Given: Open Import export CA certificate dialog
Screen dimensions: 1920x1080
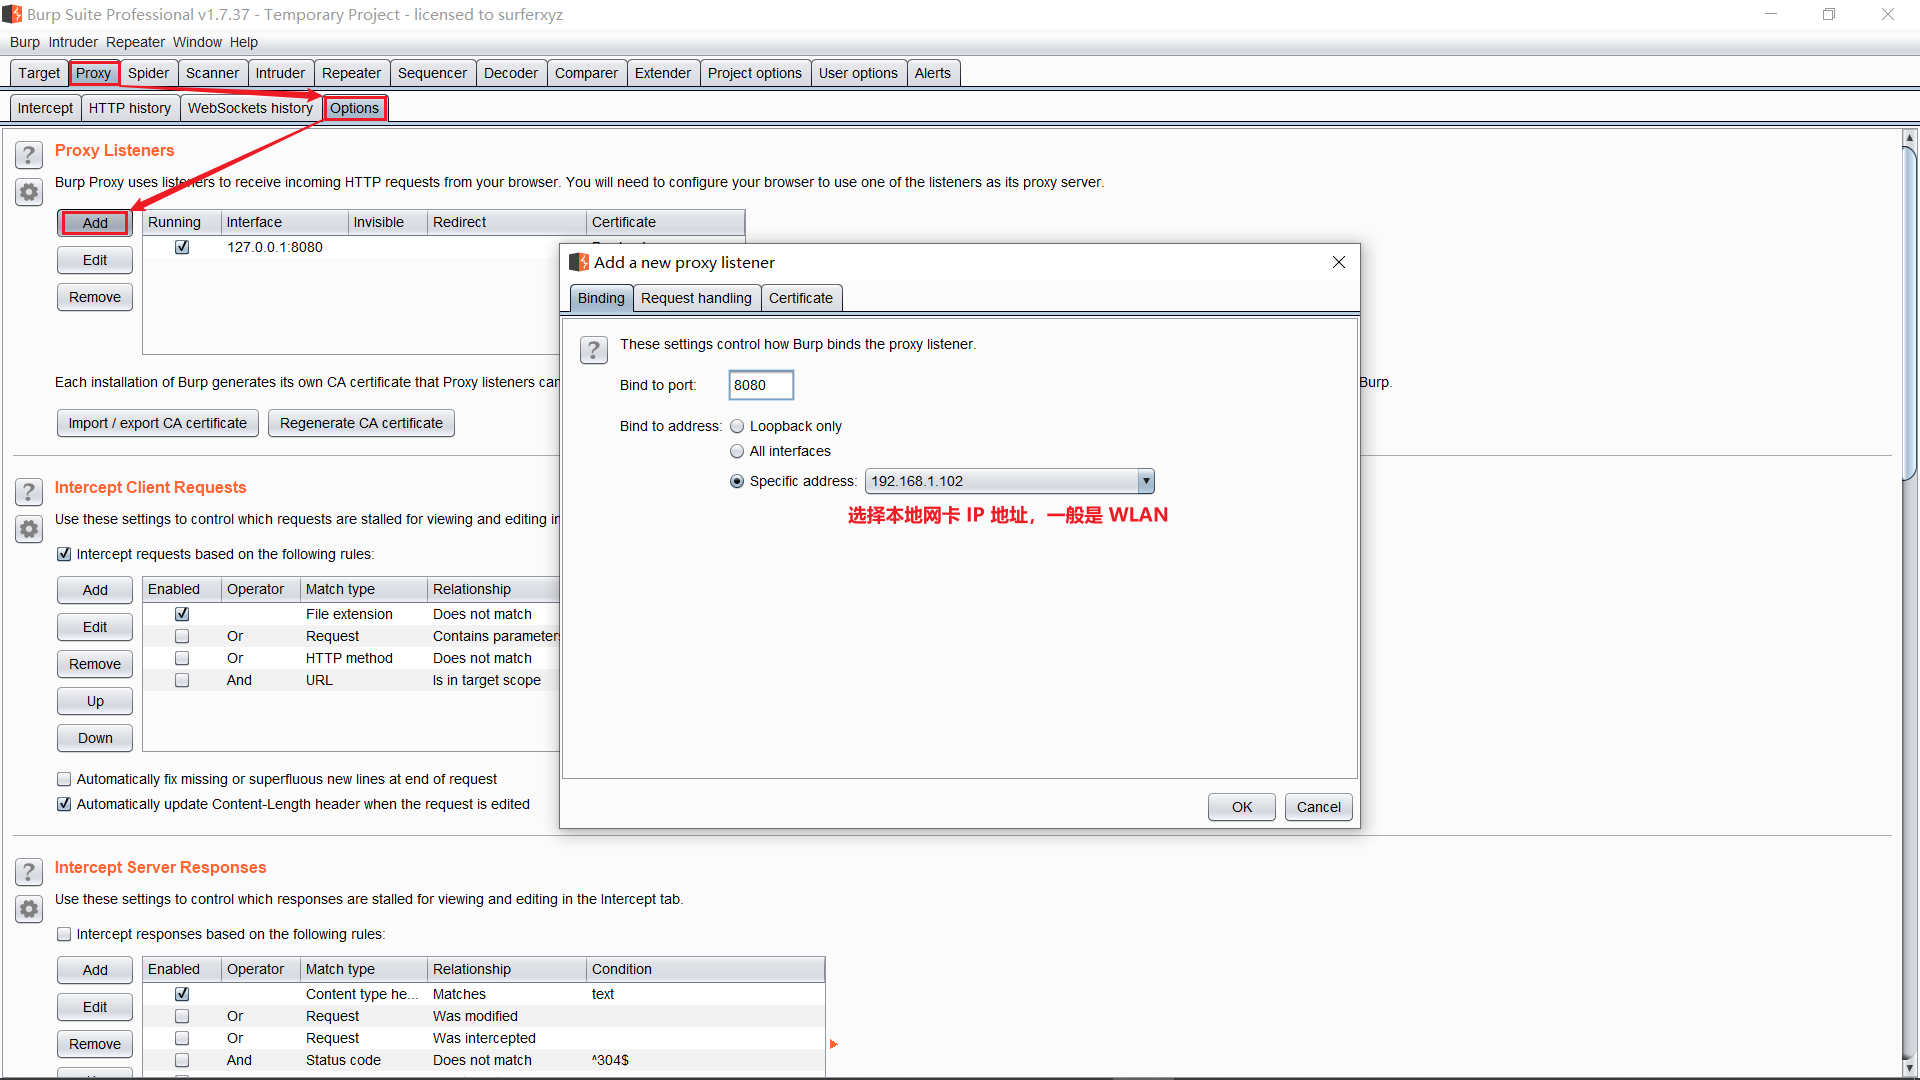Looking at the screenshot, I should click(x=158, y=422).
